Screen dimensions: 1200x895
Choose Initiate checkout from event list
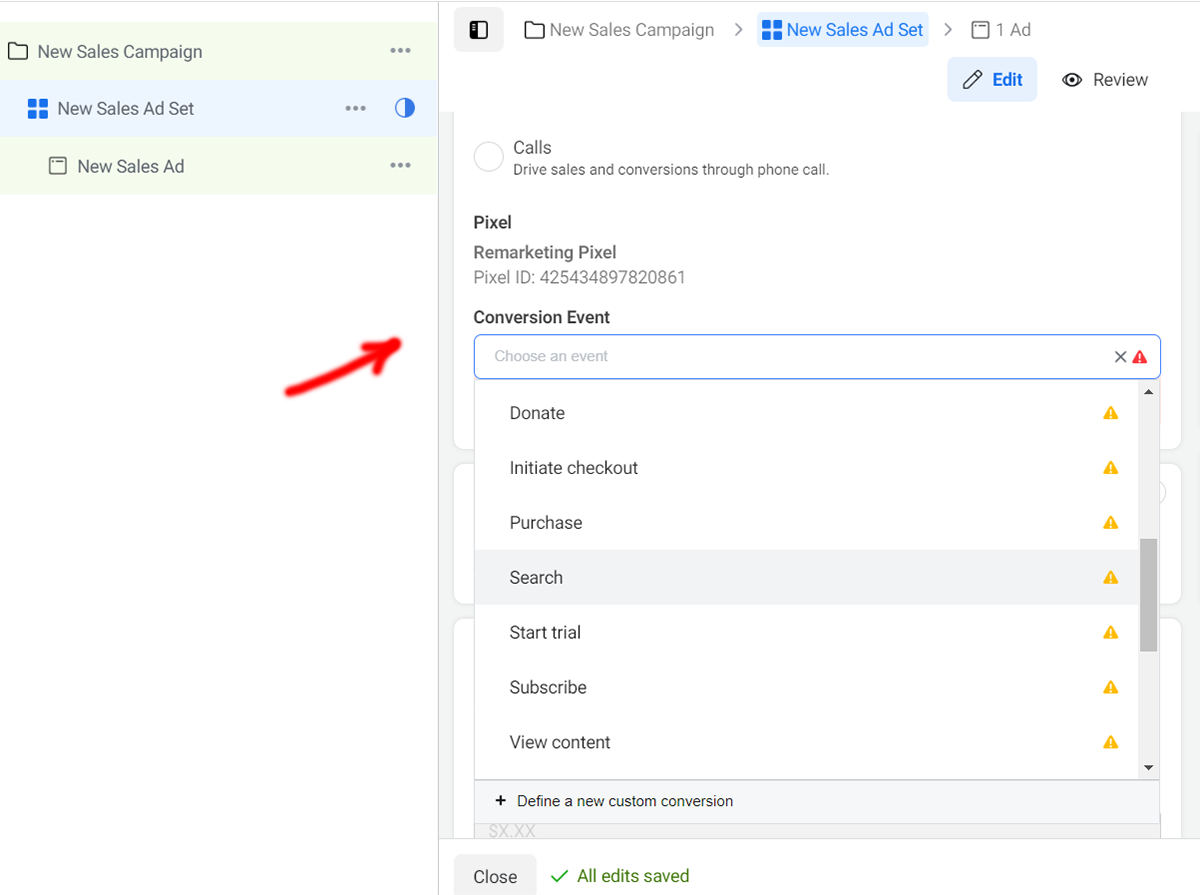(x=573, y=468)
